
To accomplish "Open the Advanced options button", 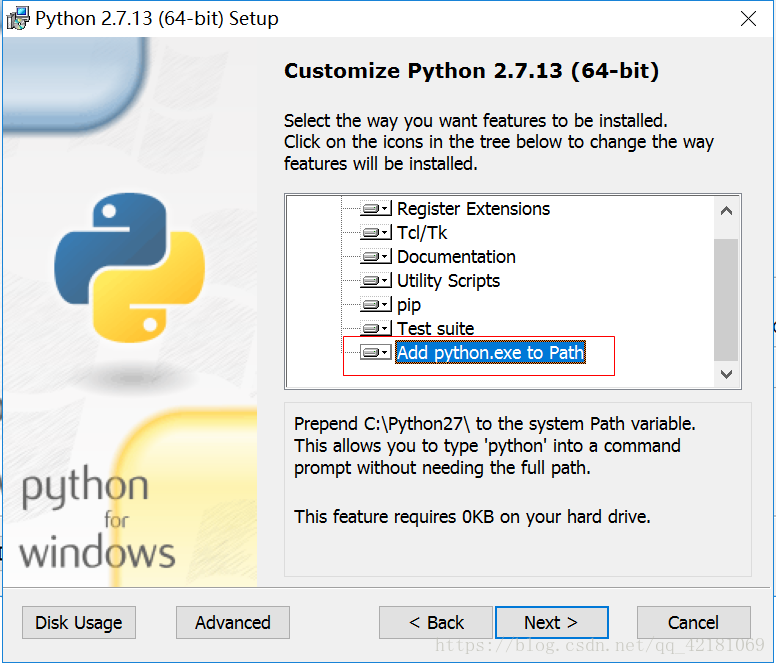I will pyautogui.click(x=233, y=622).
